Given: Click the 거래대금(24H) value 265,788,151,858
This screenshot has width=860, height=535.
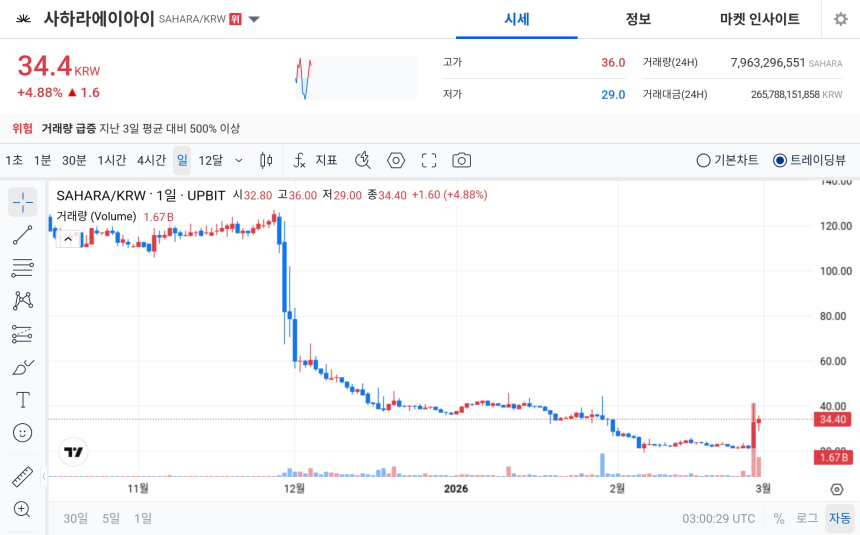Looking at the screenshot, I should [x=785, y=94].
